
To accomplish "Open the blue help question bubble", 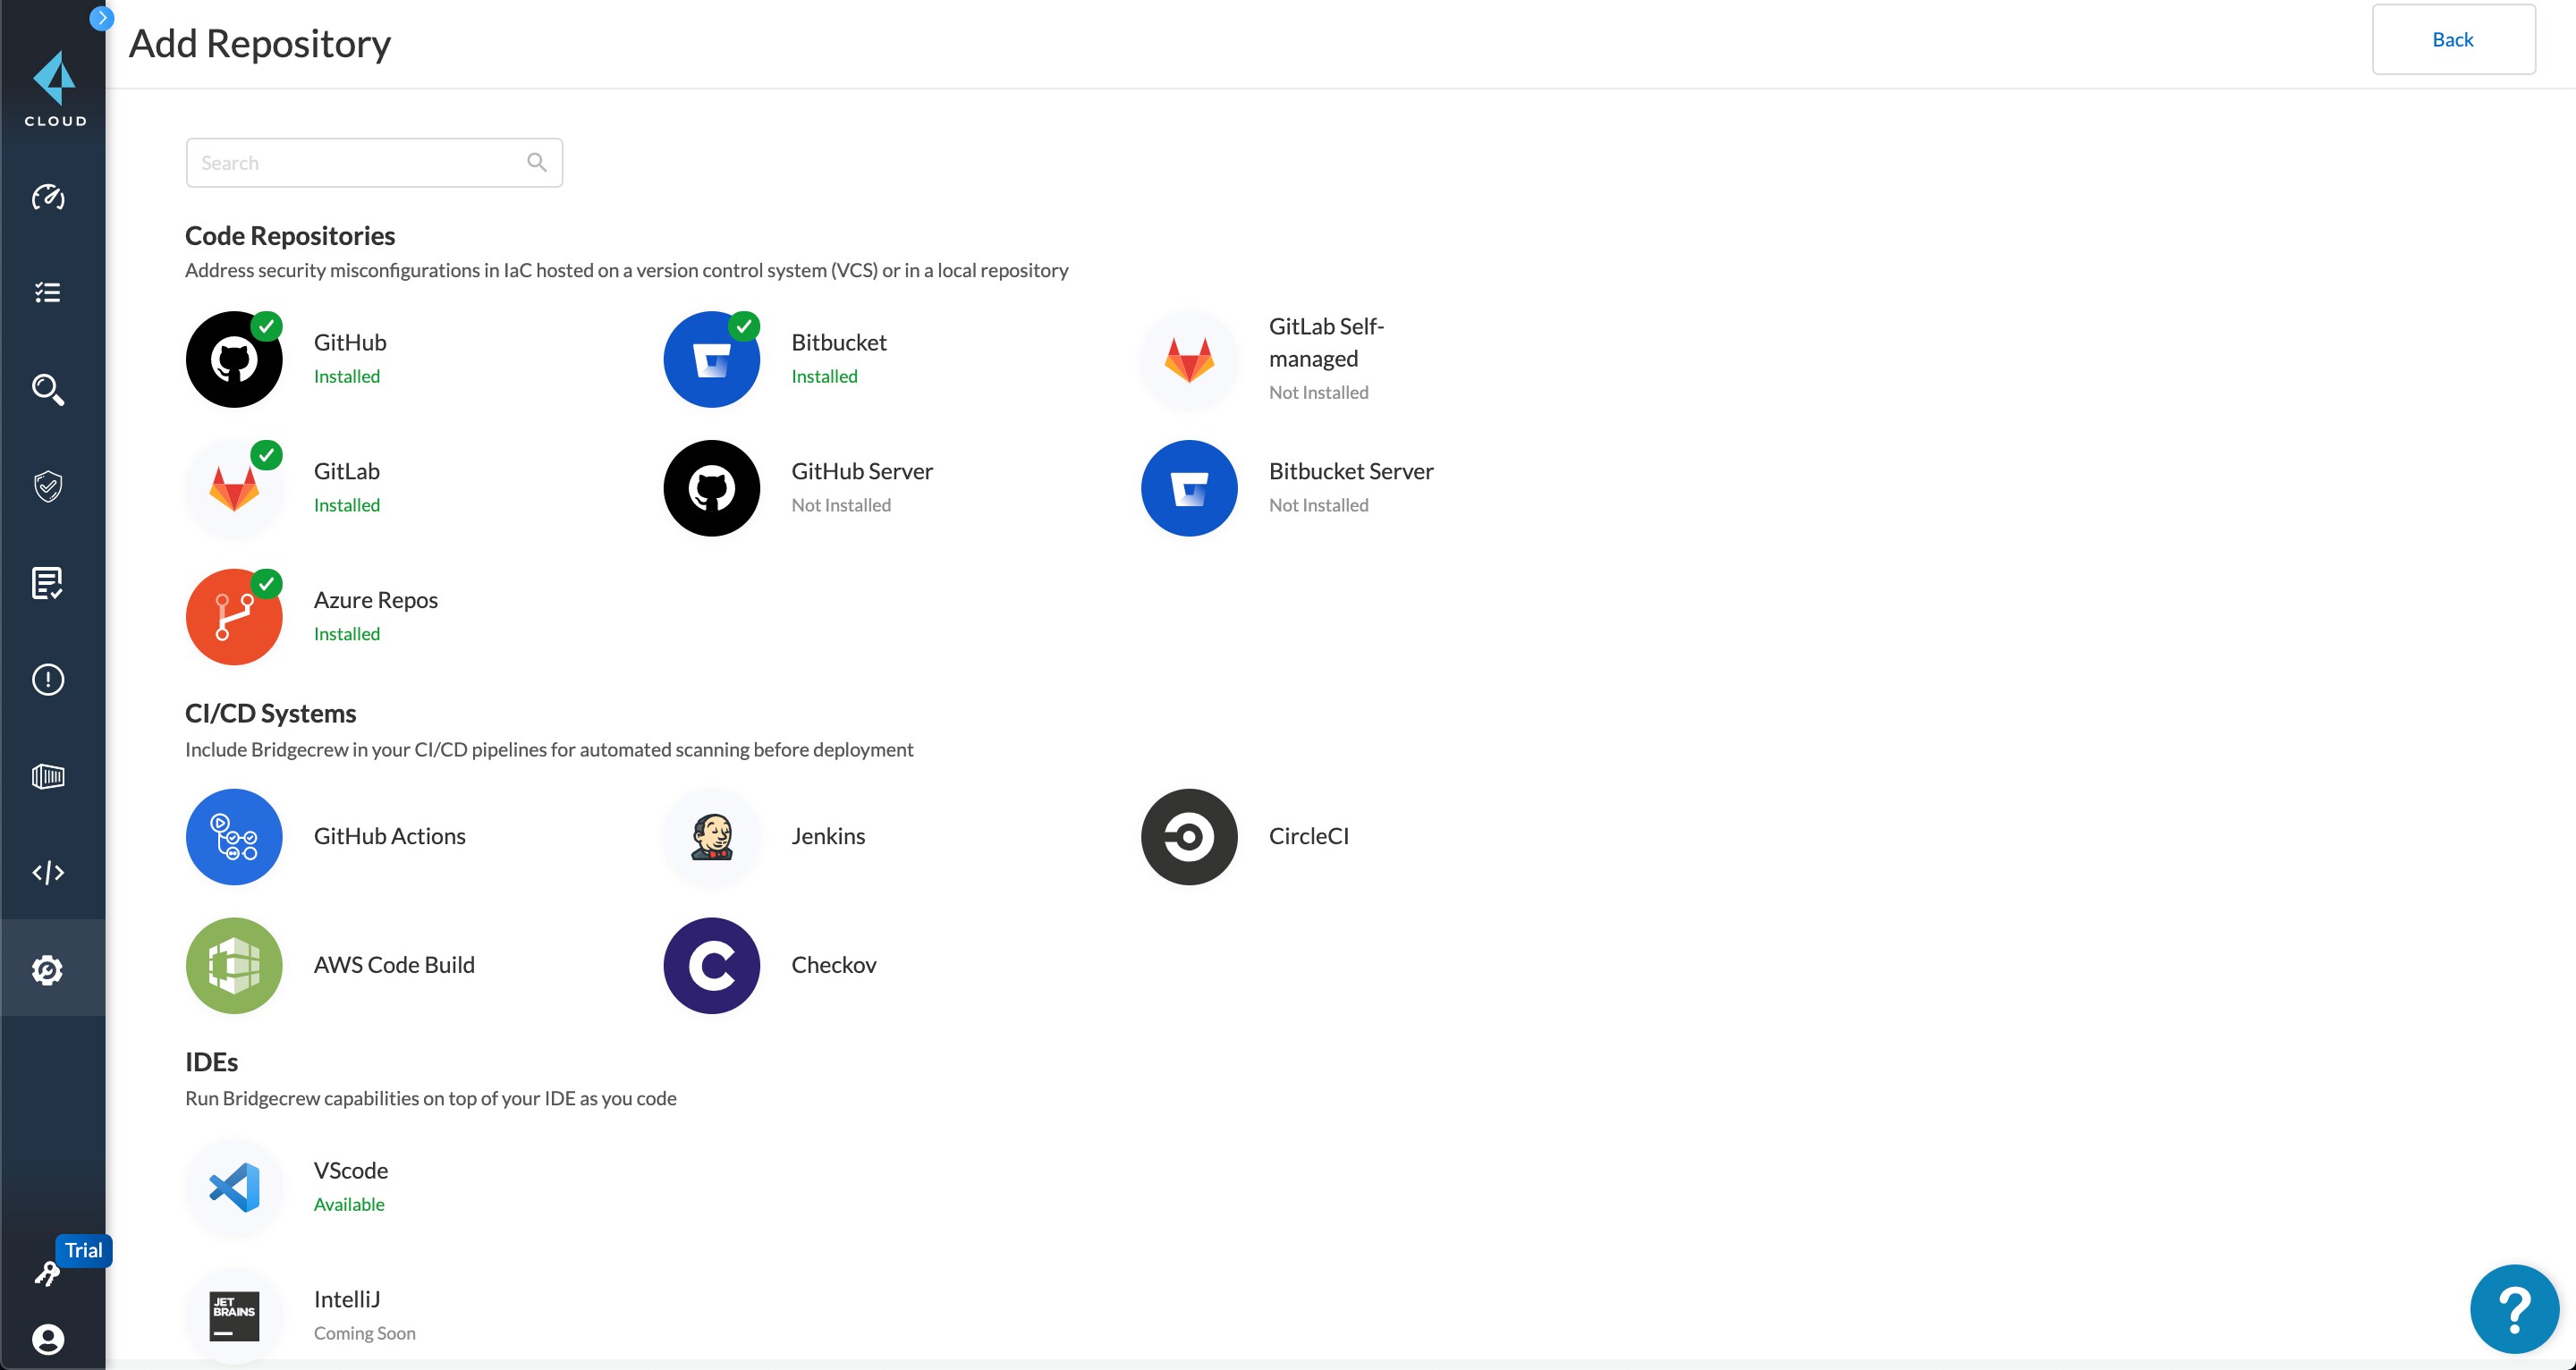I will 2513,1308.
